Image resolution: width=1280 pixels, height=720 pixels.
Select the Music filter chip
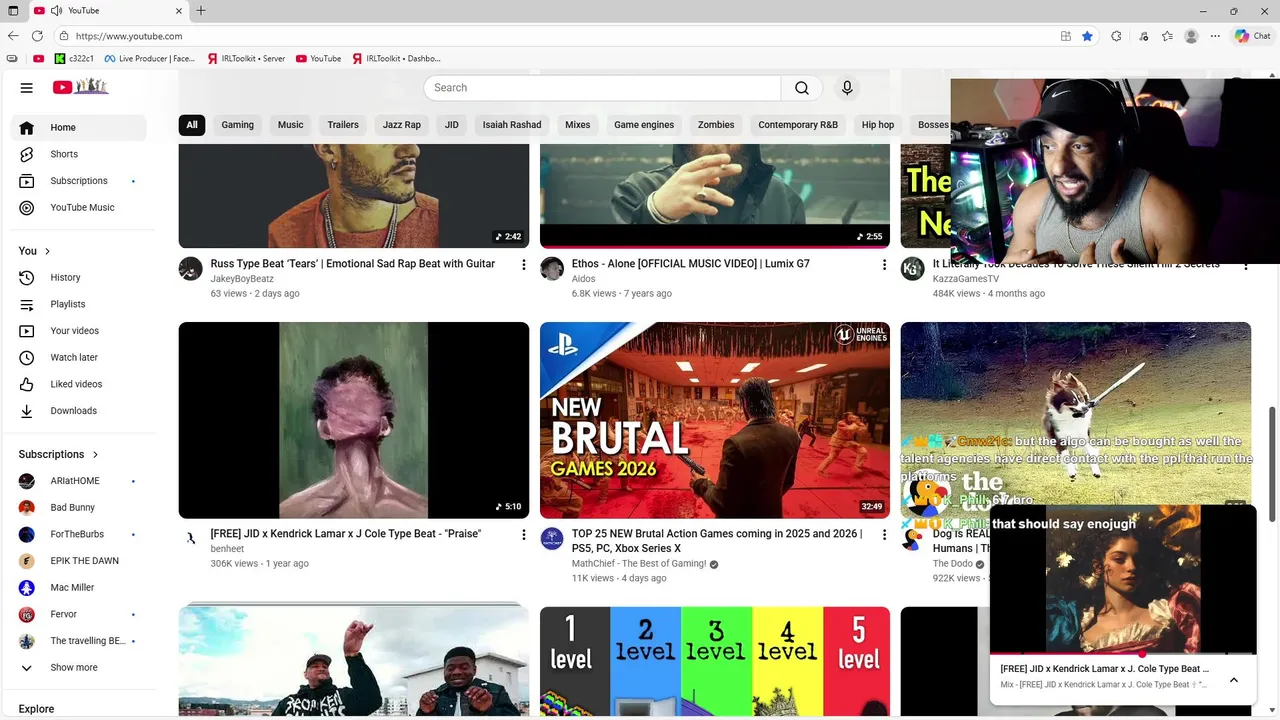pos(291,125)
